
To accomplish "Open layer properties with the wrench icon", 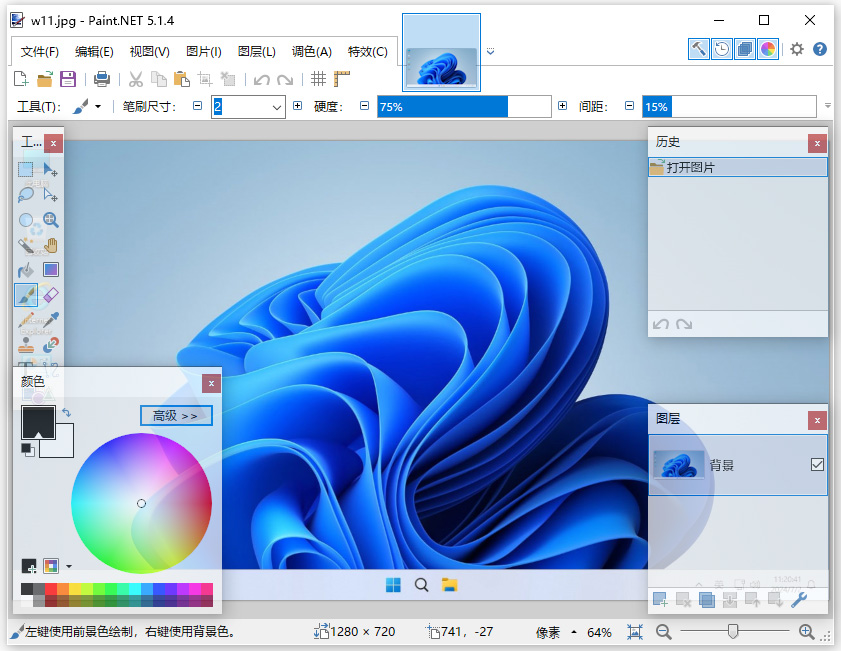I will click(x=799, y=599).
